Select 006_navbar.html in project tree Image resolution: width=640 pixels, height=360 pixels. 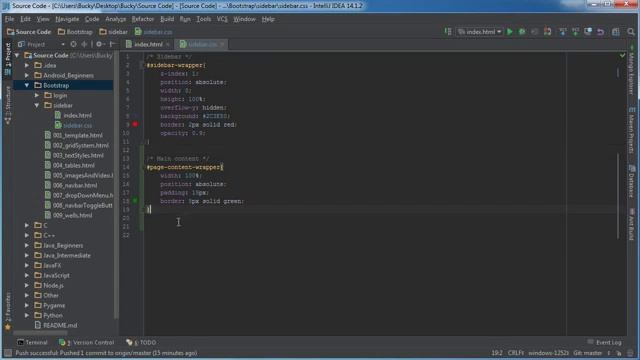pos(75,185)
